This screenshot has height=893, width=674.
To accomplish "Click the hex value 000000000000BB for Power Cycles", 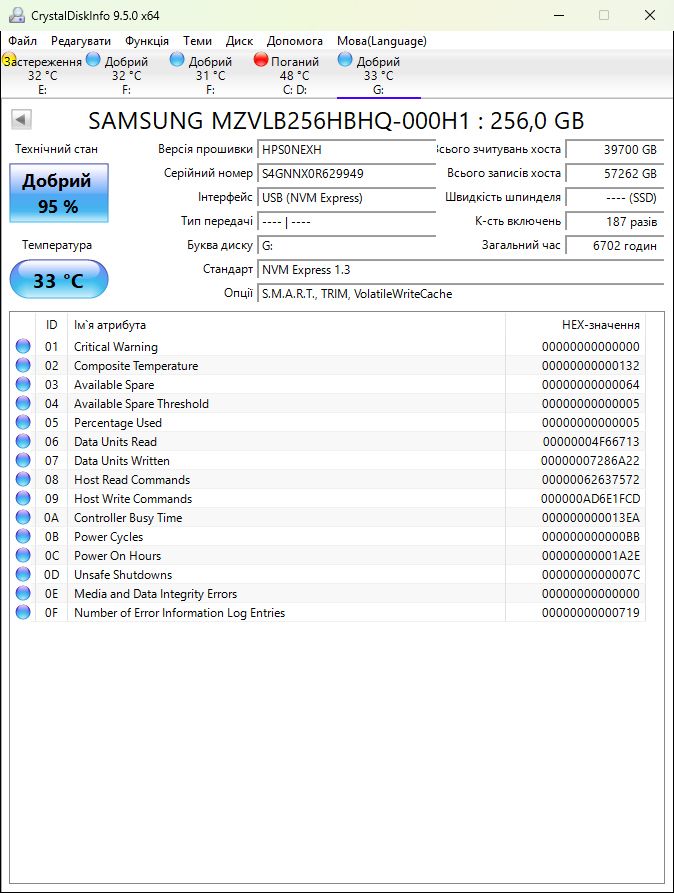I will (x=591, y=536).
